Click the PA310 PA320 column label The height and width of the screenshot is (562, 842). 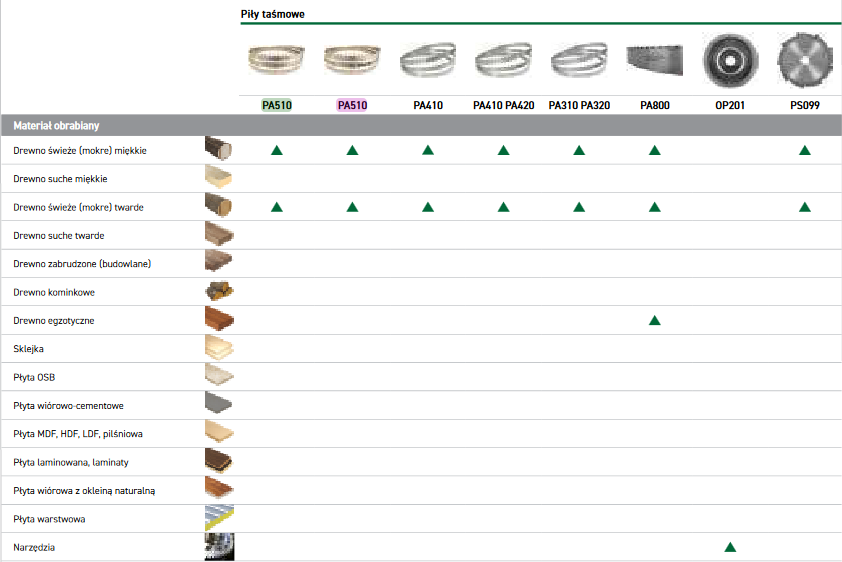579,104
